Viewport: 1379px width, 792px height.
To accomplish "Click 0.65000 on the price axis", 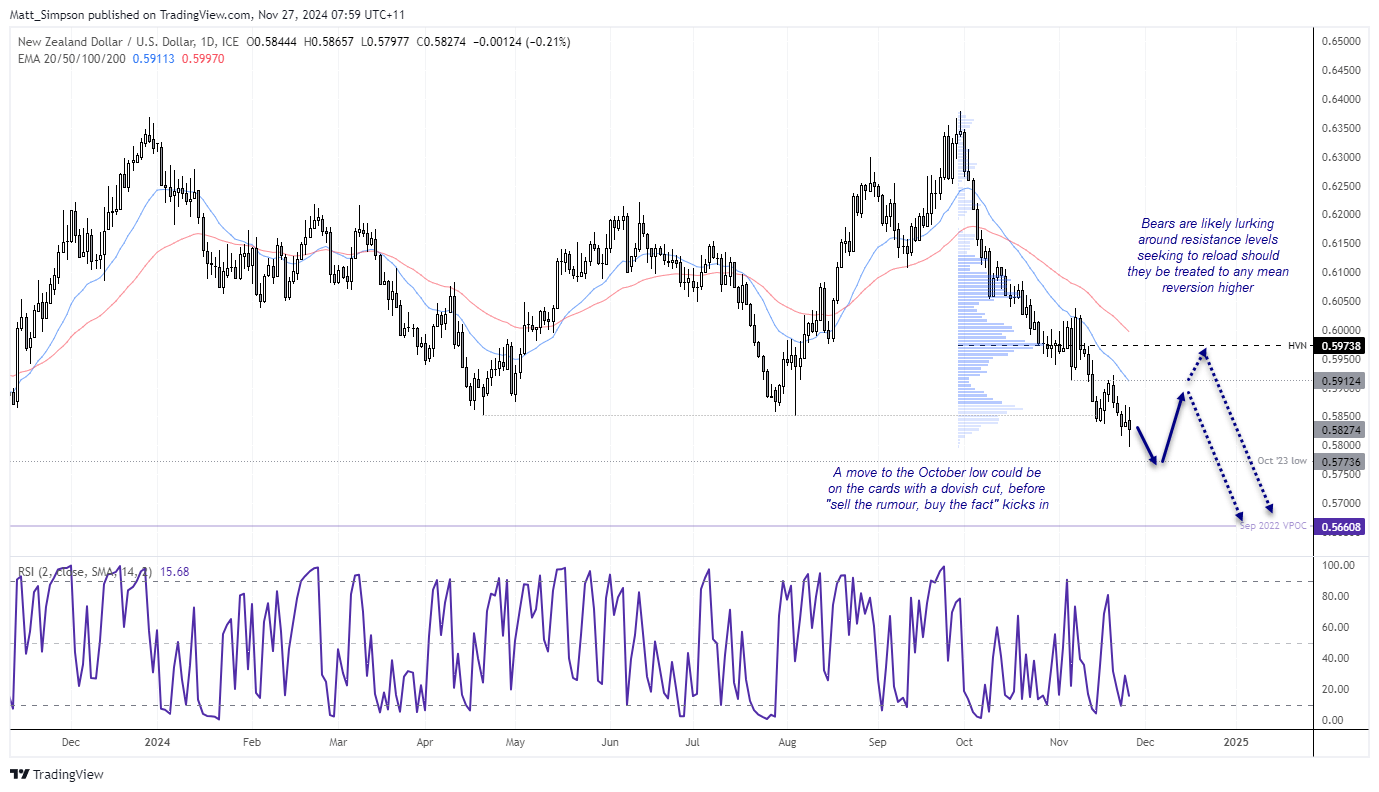I will tap(1339, 42).
